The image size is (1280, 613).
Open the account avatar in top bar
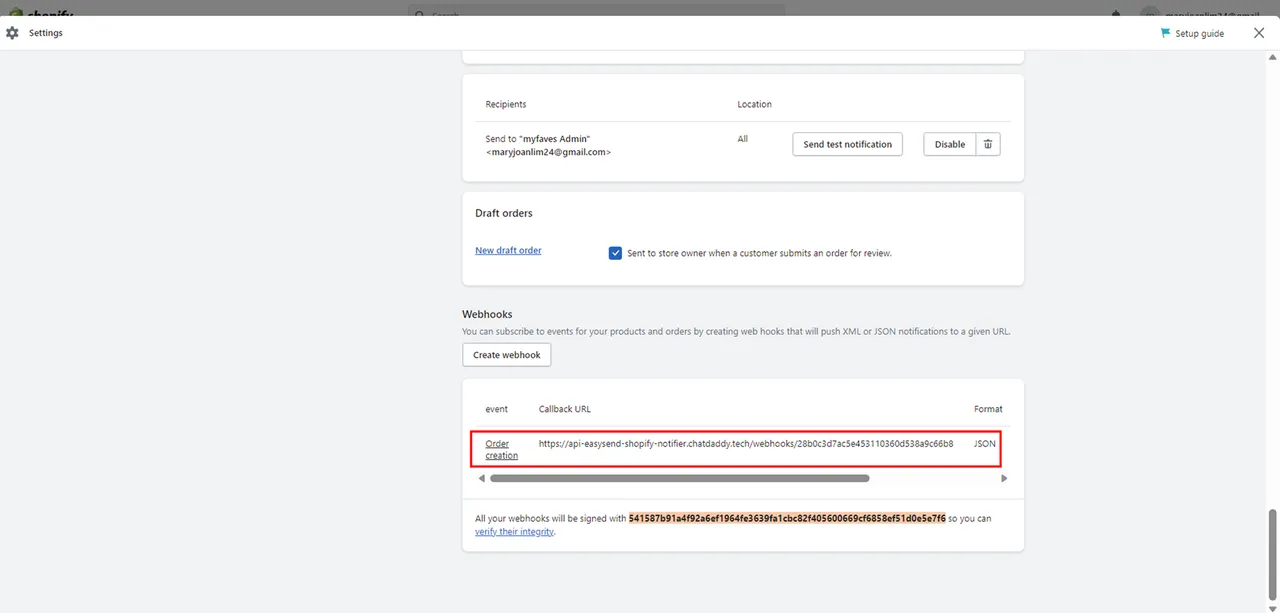pyautogui.click(x=1150, y=14)
